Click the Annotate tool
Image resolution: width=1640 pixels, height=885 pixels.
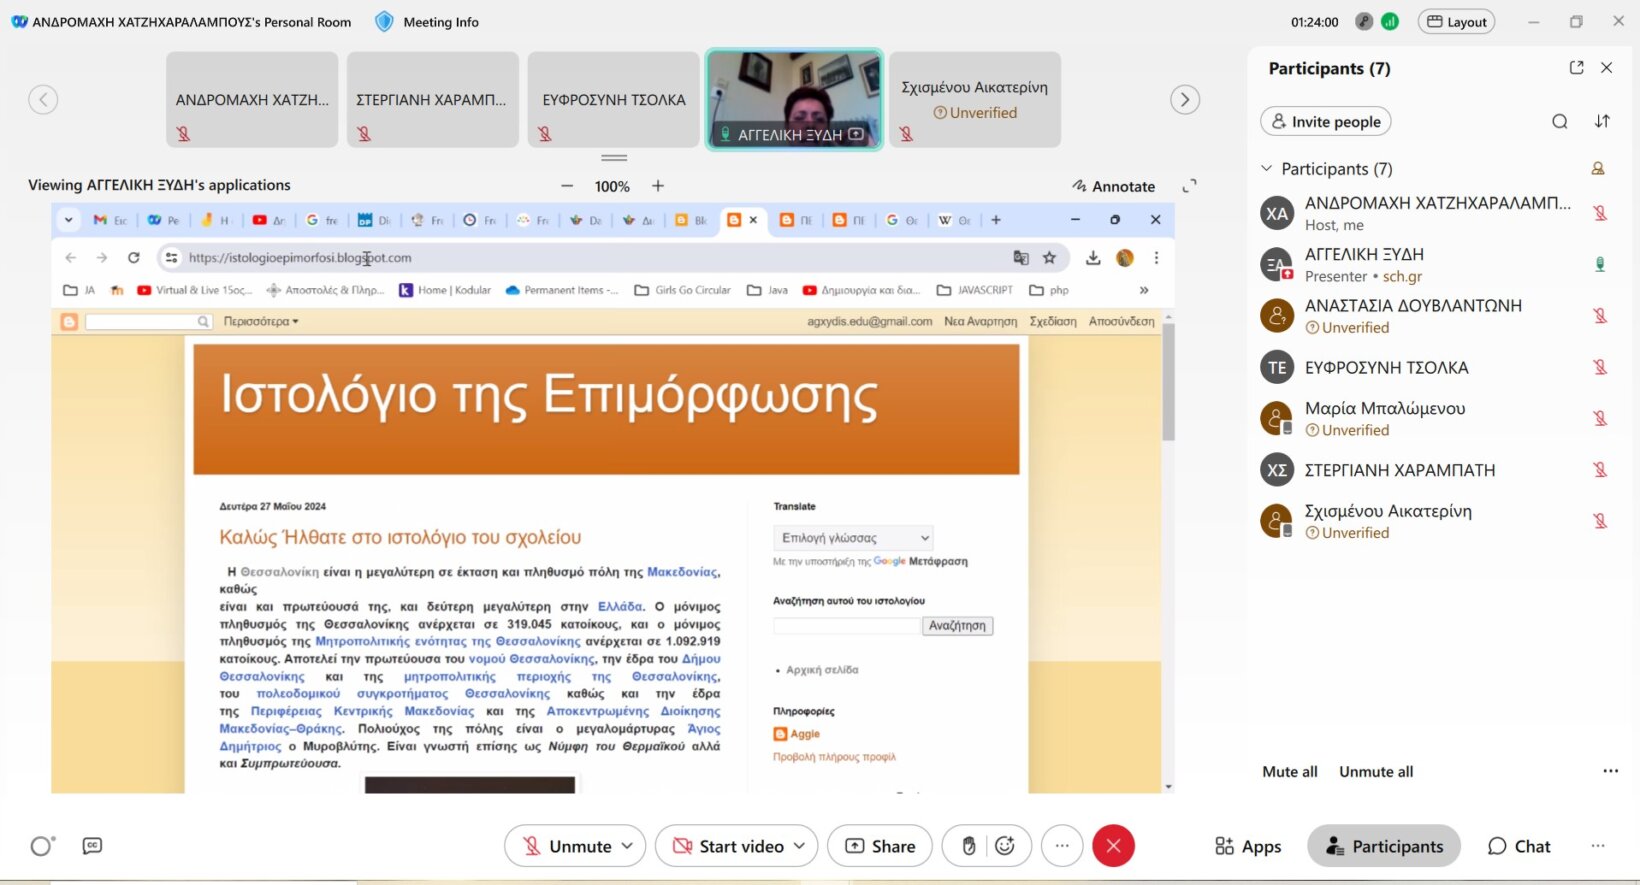tap(1113, 186)
